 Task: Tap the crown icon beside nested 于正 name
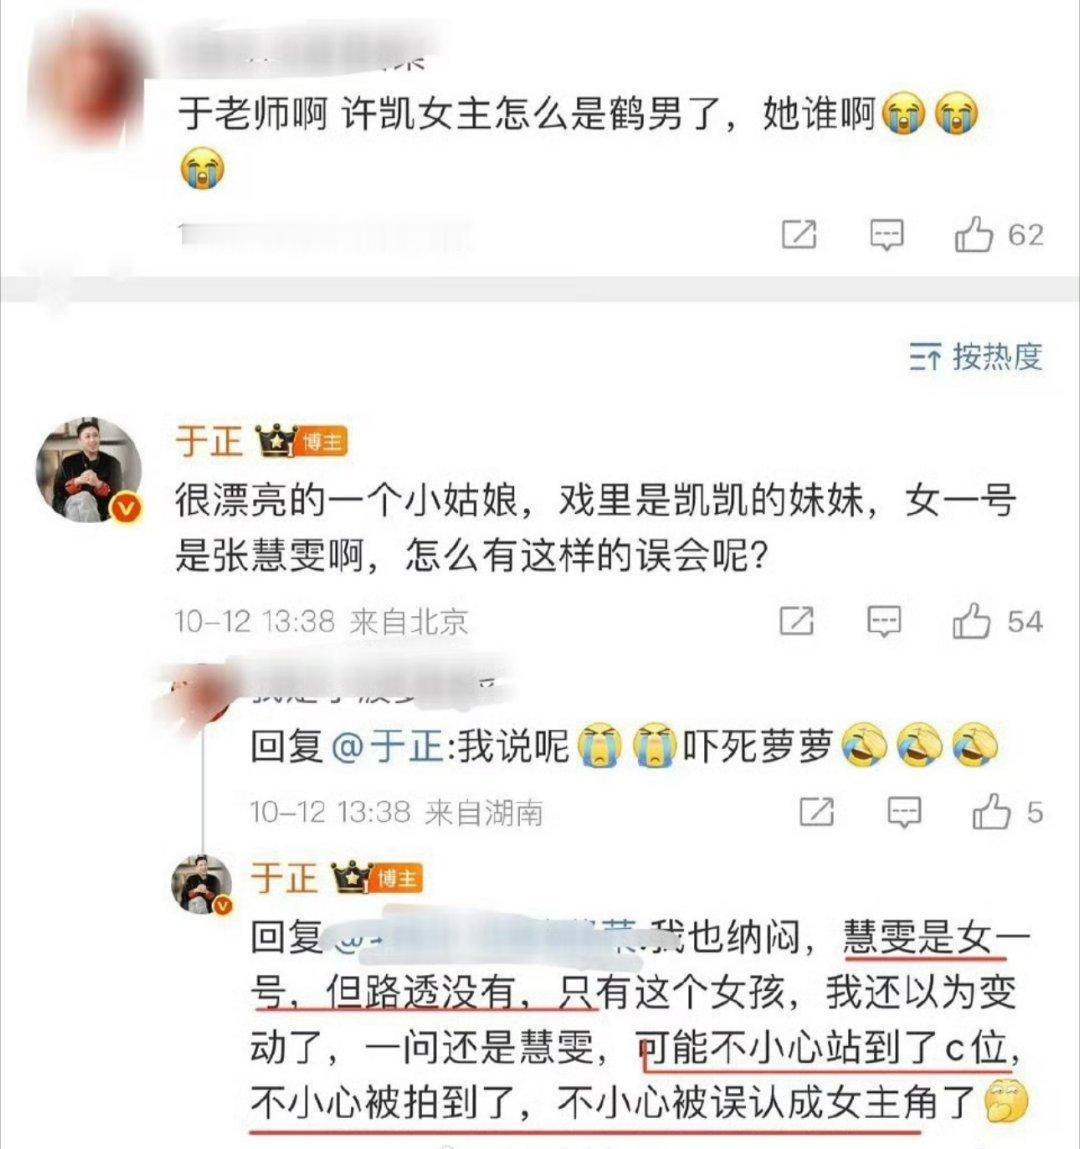pyautogui.click(x=352, y=876)
